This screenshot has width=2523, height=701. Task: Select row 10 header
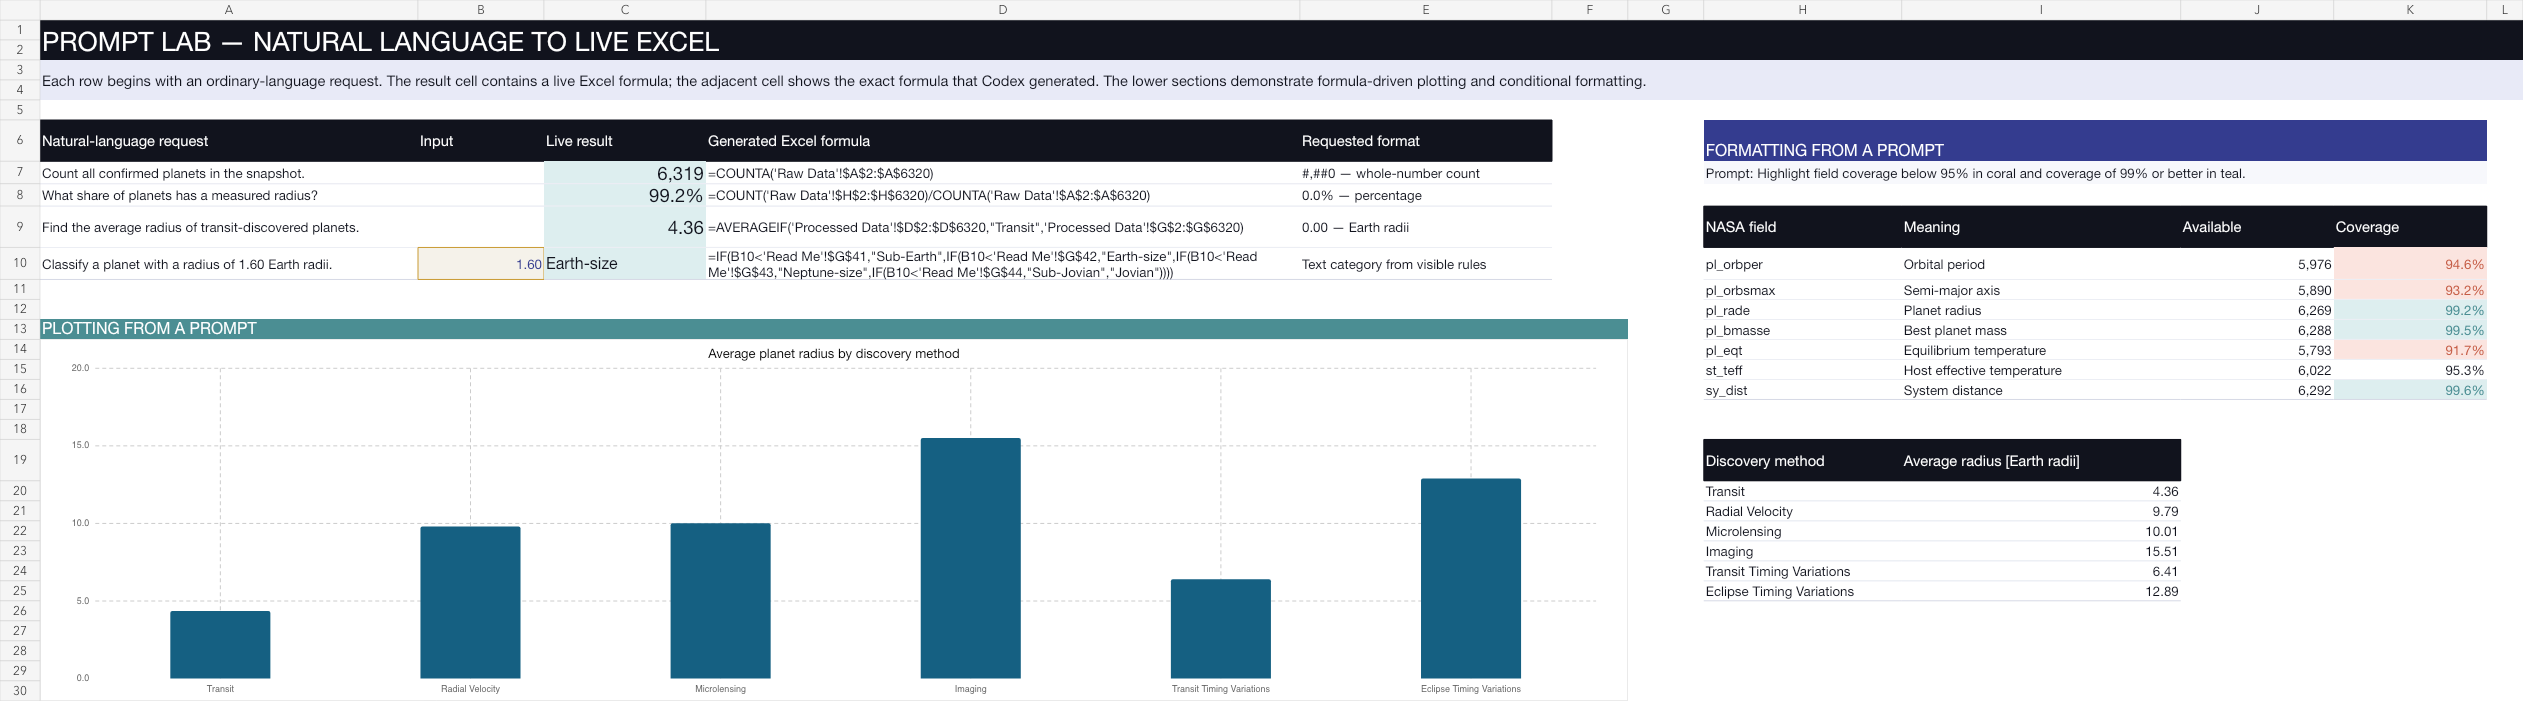click(20, 263)
